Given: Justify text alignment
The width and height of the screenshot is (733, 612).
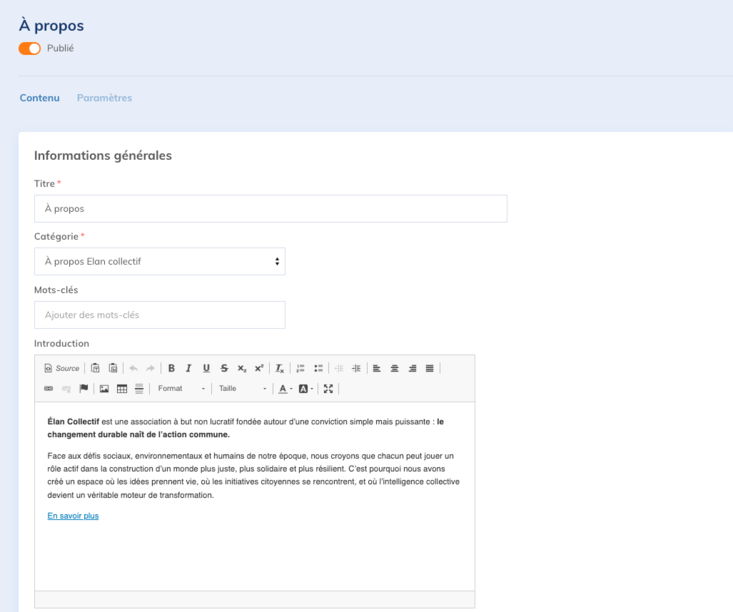Looking at the screenshot, I should point(430,368).
